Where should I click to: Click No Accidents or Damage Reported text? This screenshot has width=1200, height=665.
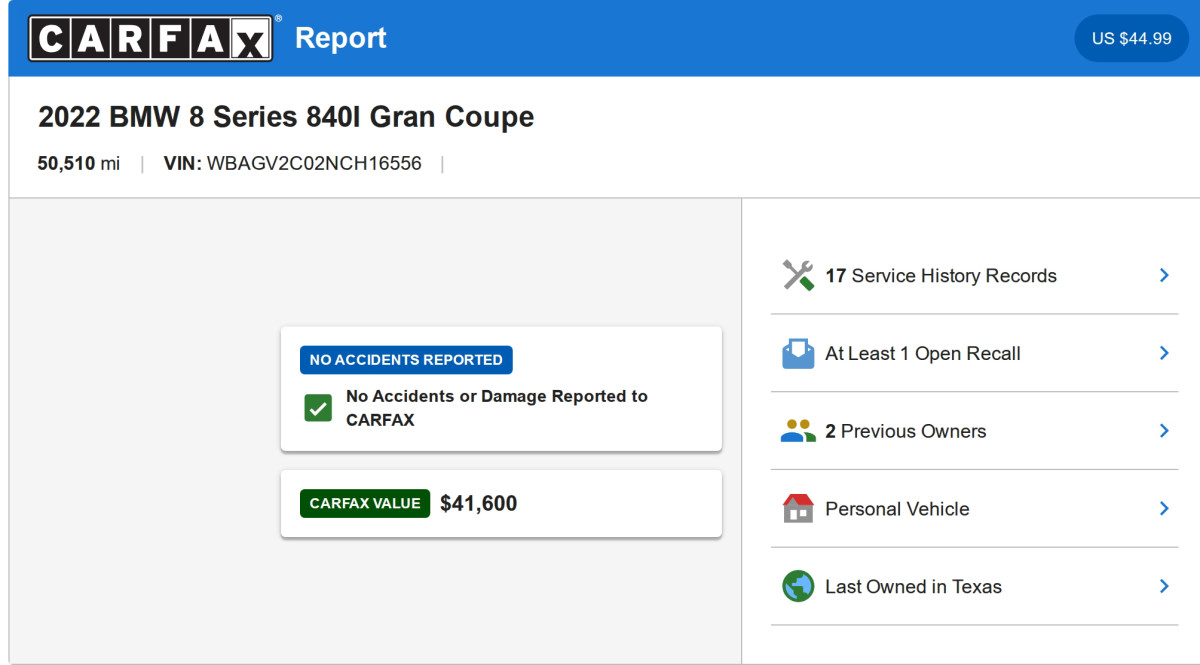click(497, 408)
